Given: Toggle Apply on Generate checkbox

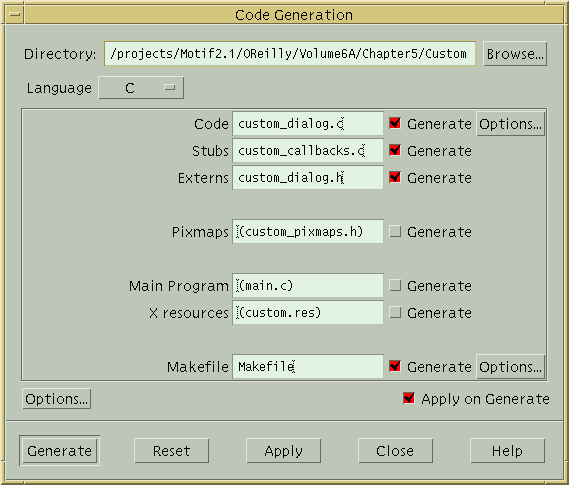Looking at the screenshot, I should click(409, 398).
